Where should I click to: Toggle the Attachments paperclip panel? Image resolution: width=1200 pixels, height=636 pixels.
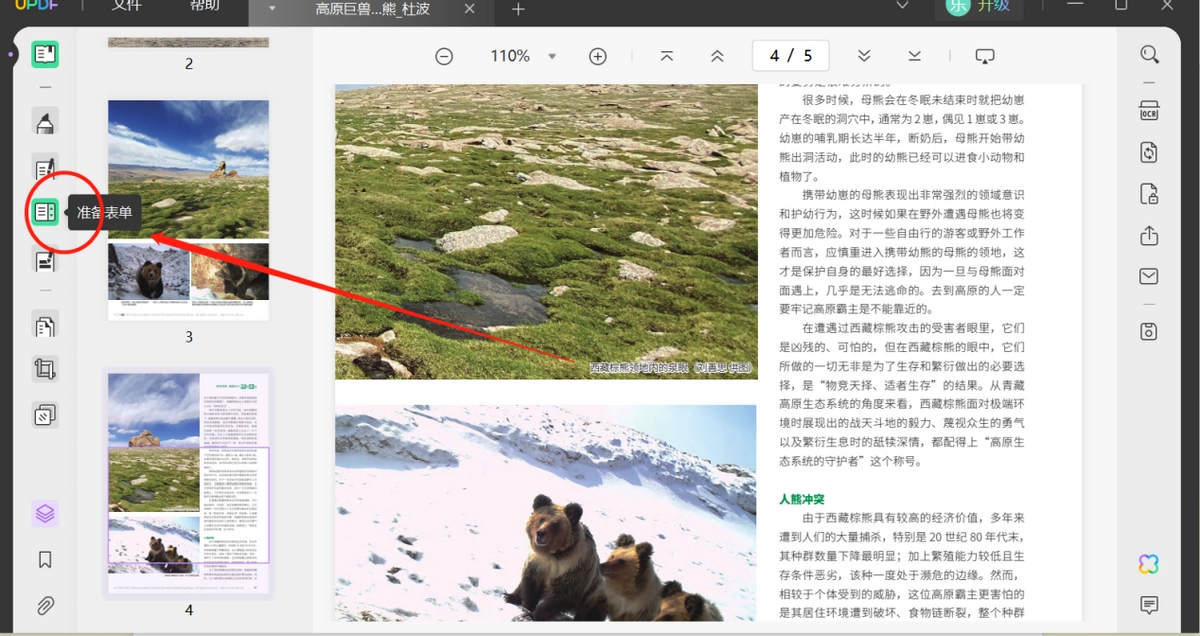click(45, 605)
